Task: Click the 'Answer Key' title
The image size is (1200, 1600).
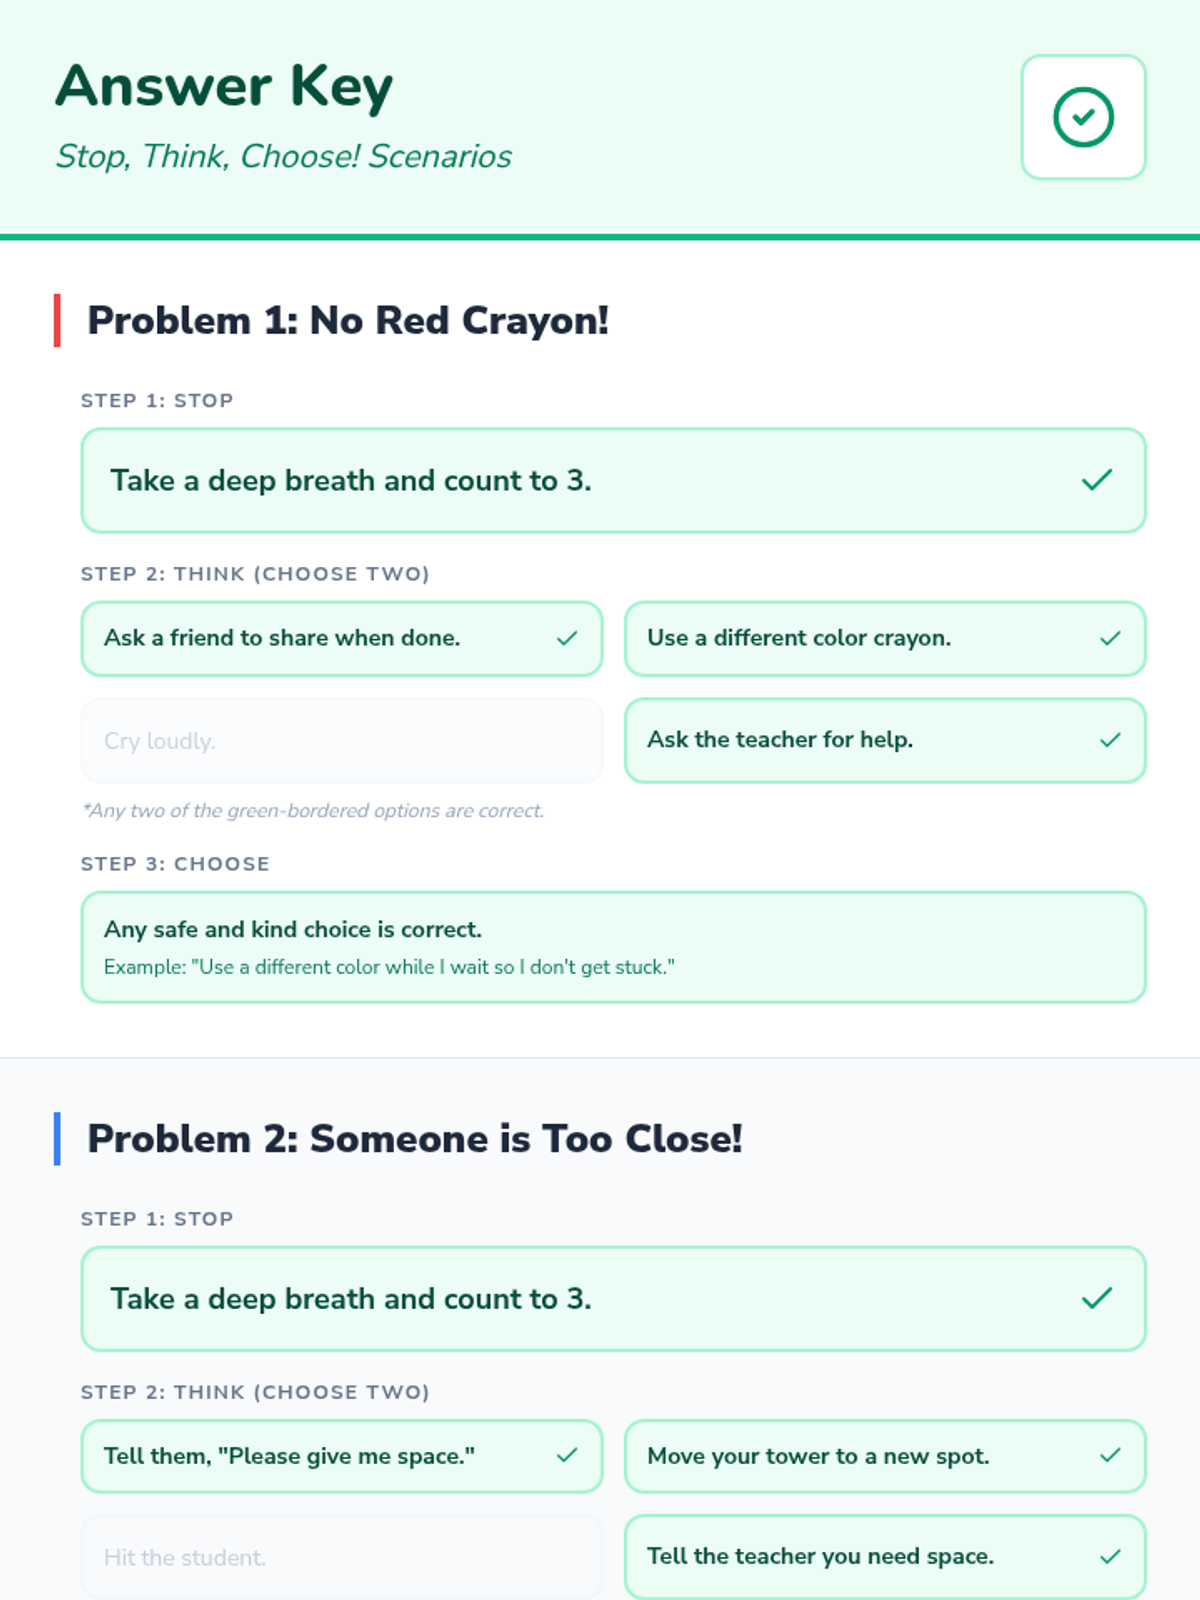Action: coord(224,86)
